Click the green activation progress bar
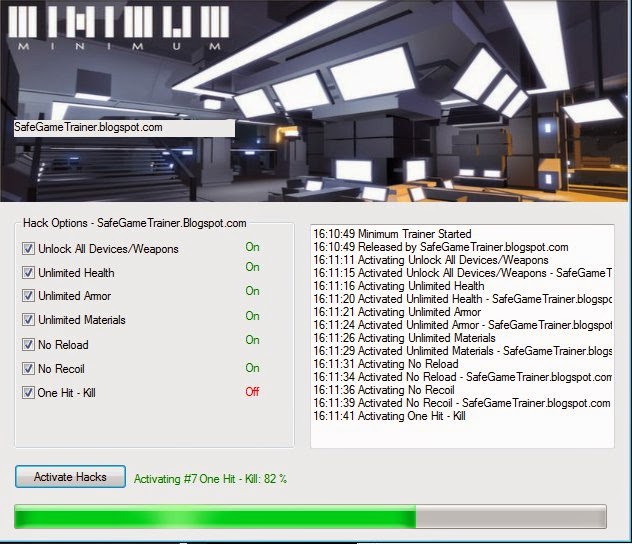Screen dimensions: 632x544 (310, 516)
